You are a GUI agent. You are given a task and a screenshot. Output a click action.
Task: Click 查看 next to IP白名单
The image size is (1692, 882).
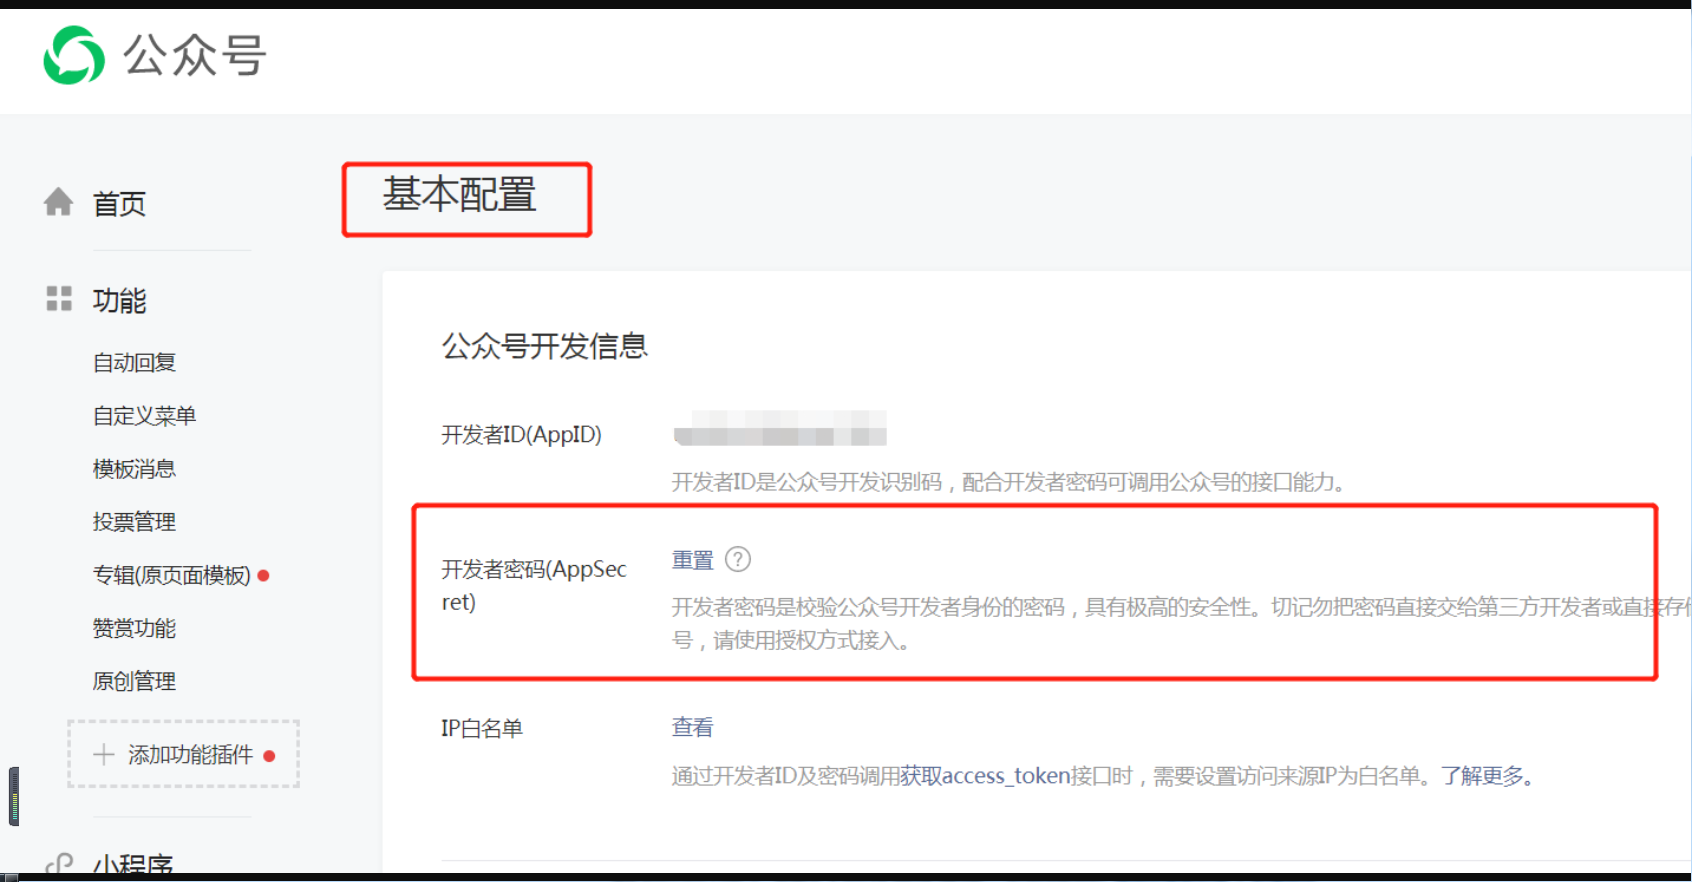[693, 727]
